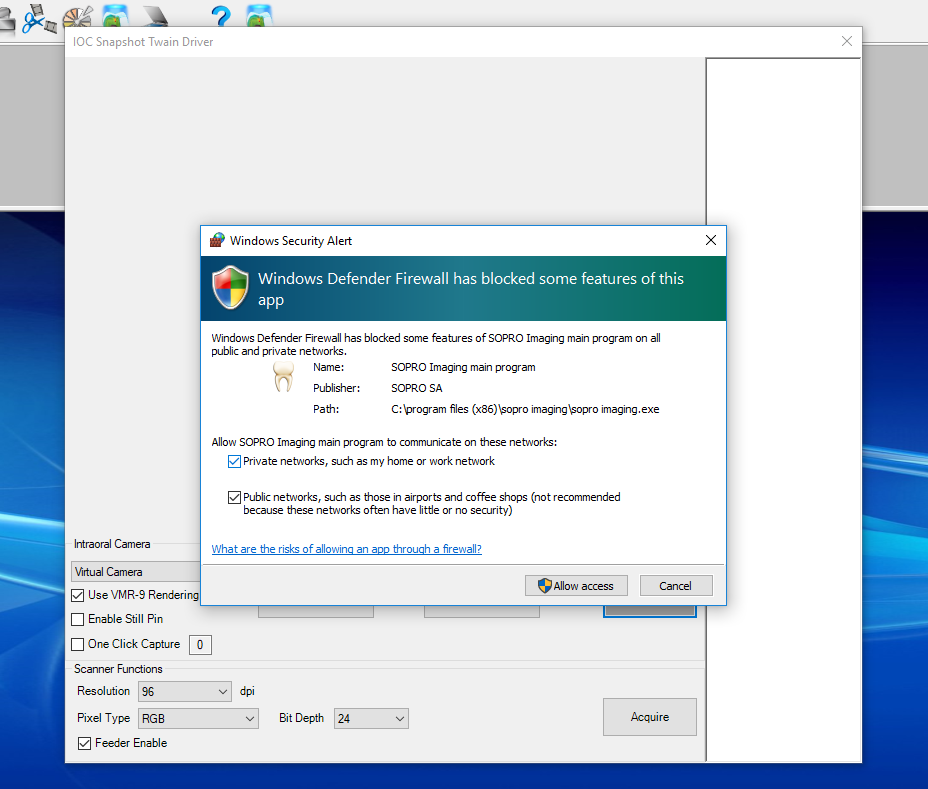The image size is (928, 789).
Task: Uncheck Private networks option
Action: (x=234, y=462)
